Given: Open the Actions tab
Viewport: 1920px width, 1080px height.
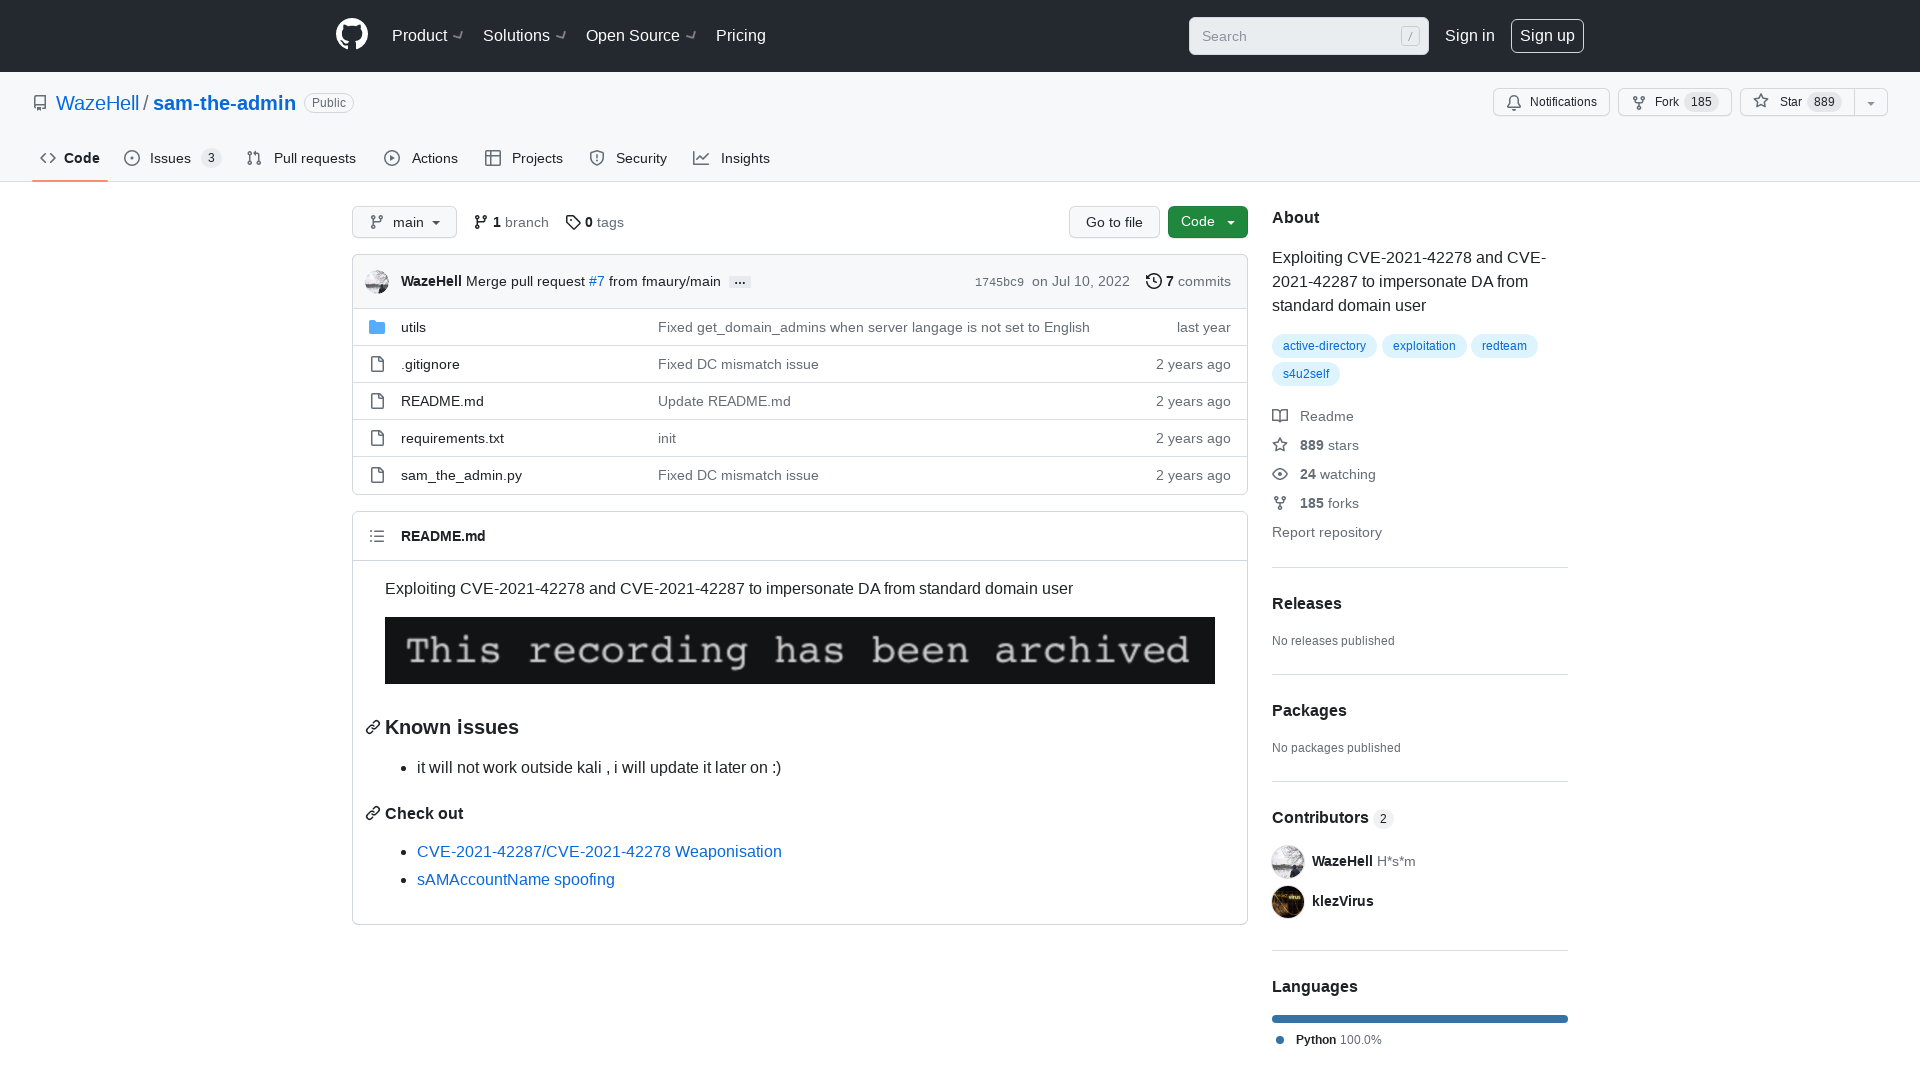Looking at the screenshot, I should (421, 158).
